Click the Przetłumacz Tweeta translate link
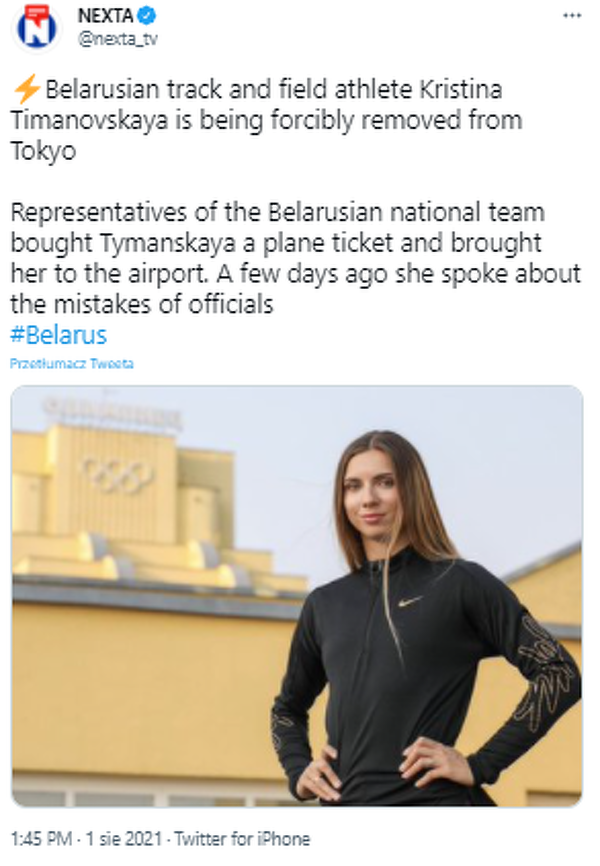Screen dimensions: 600x866 72,364
